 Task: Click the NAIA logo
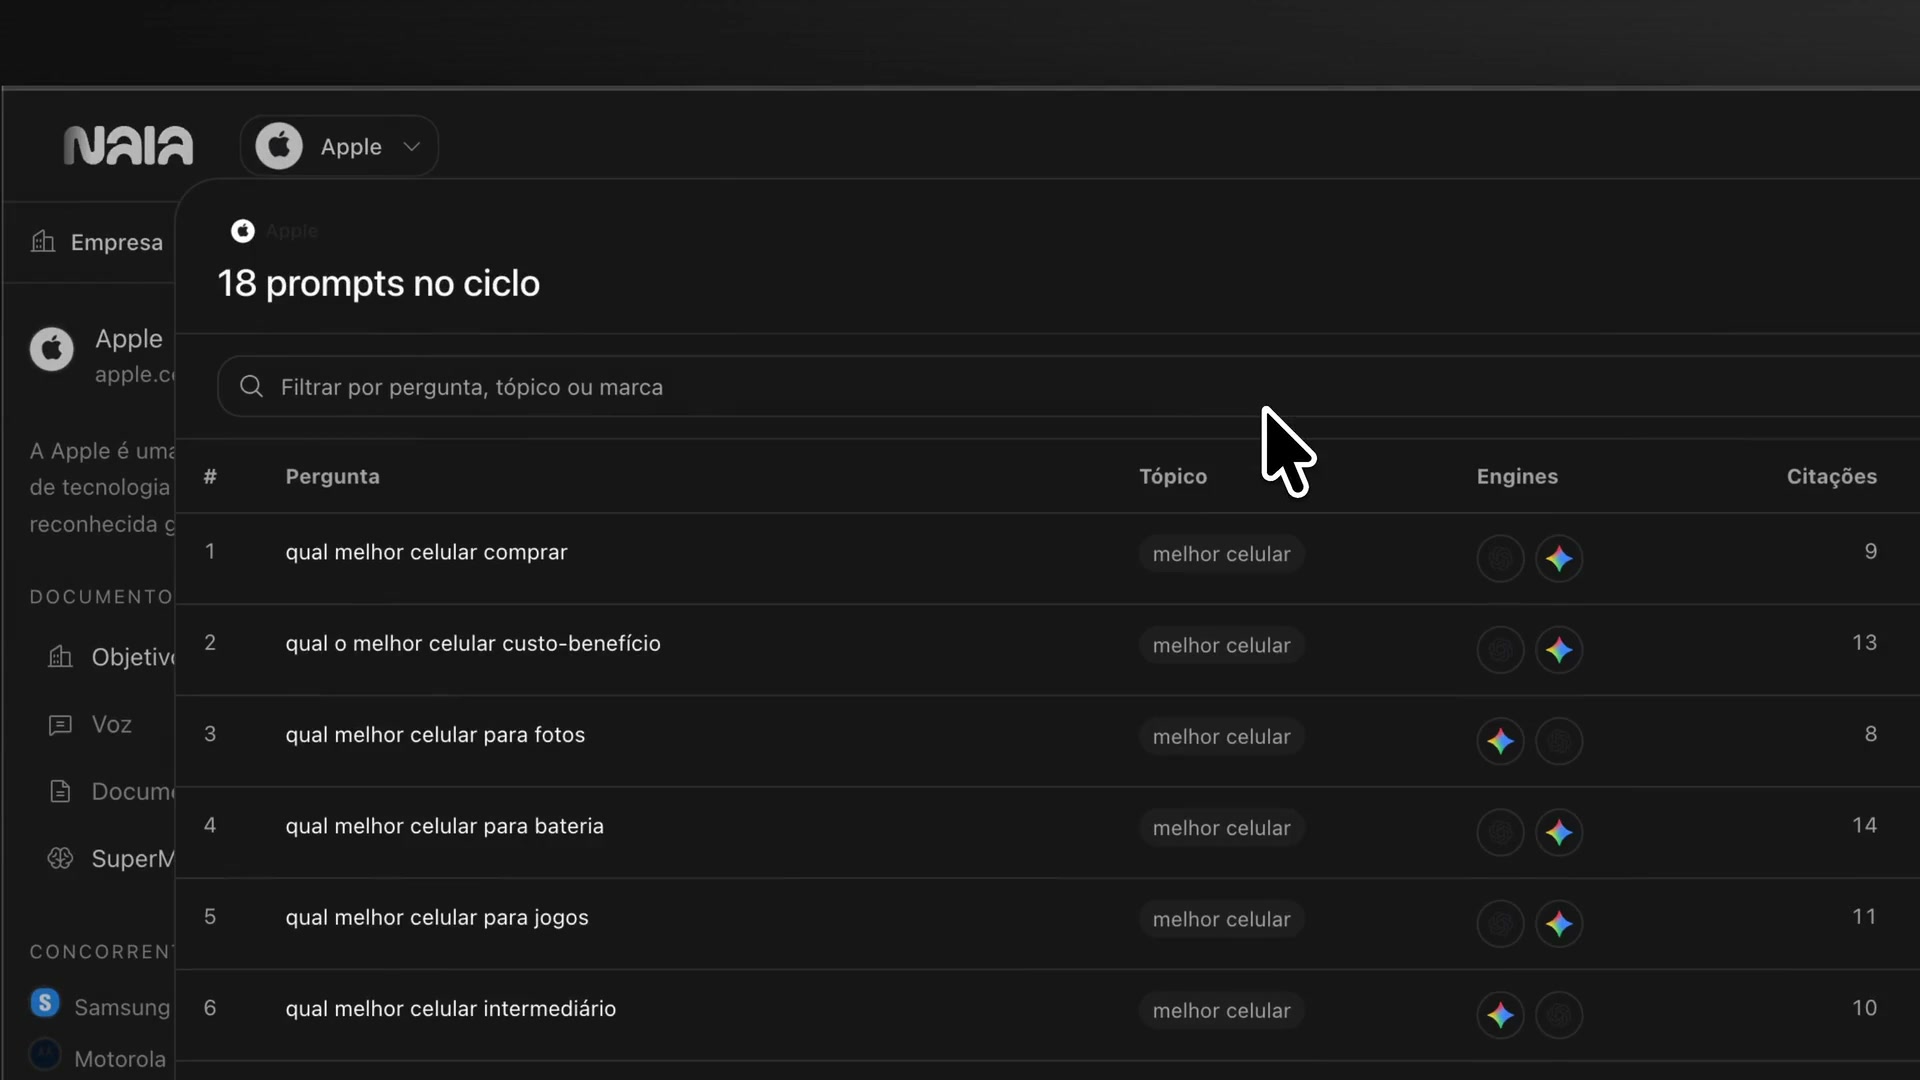click(128, 146)
